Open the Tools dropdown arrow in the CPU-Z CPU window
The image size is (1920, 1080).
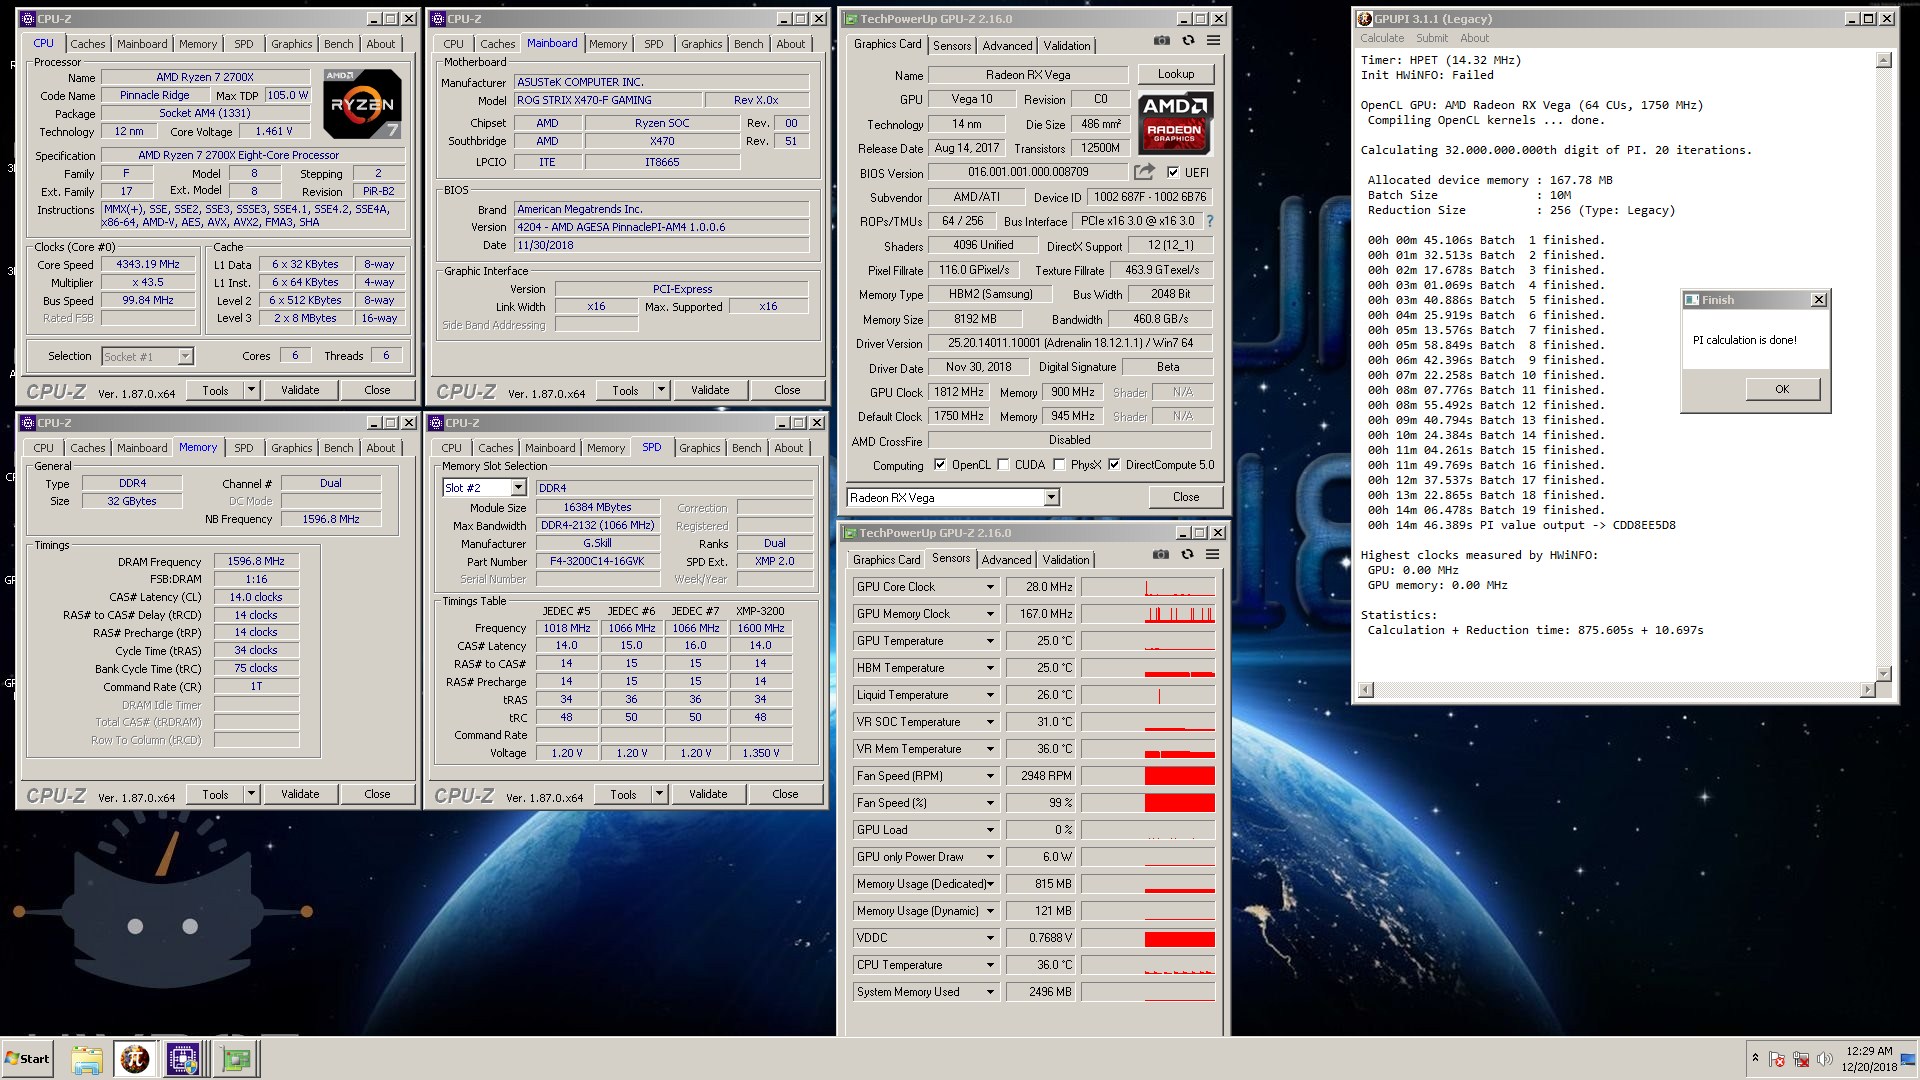(x=251, y=390)
